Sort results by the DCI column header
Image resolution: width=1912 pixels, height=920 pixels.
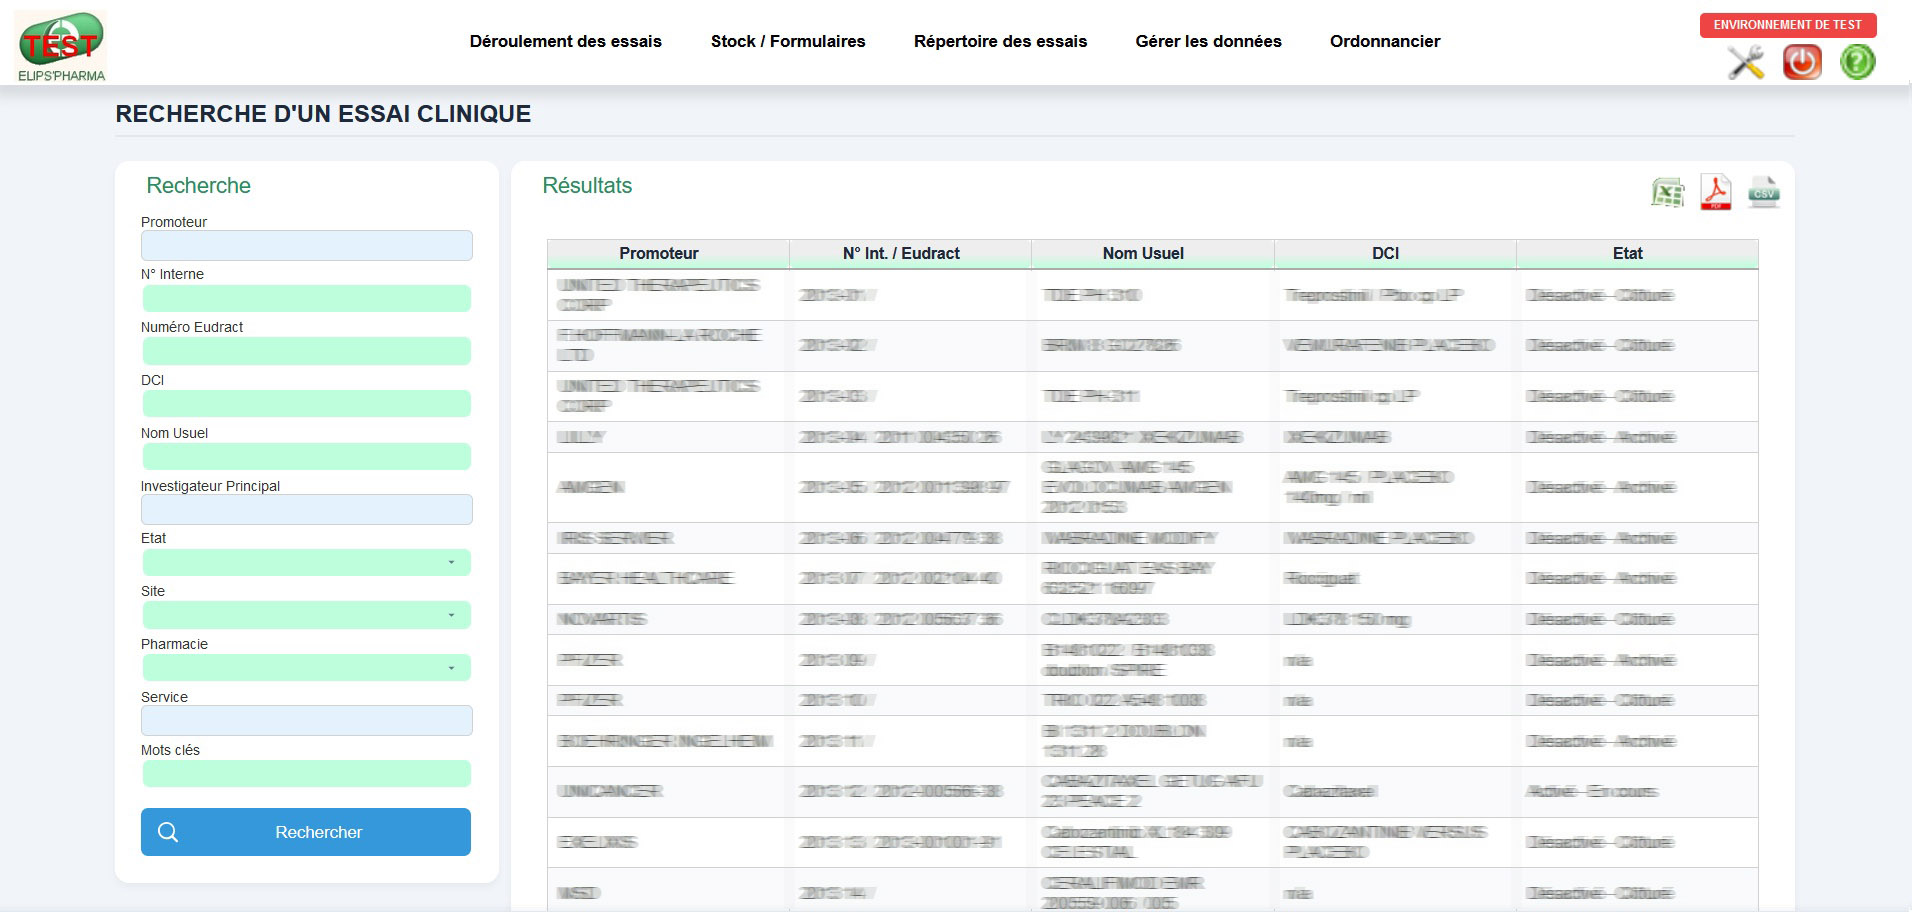(x=1386, y=253)
